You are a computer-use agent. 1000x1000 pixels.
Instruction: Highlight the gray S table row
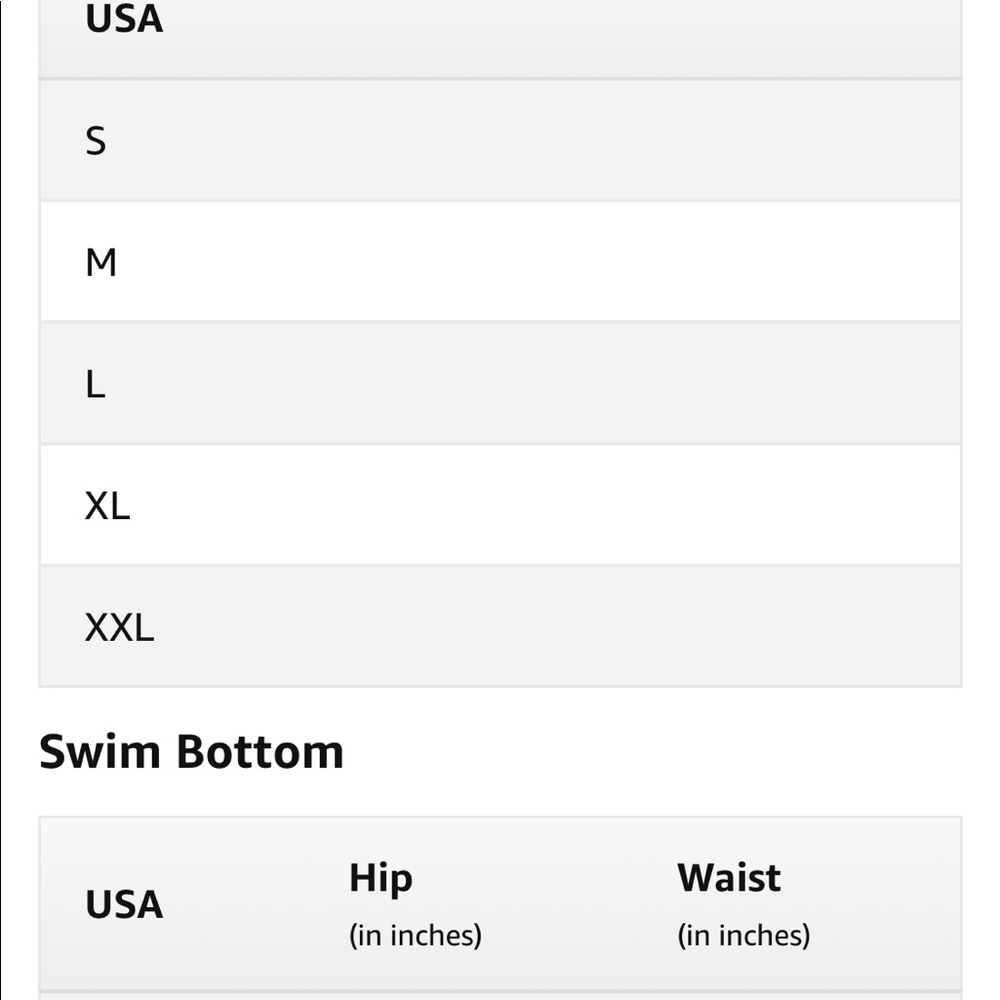click(500, 141)
